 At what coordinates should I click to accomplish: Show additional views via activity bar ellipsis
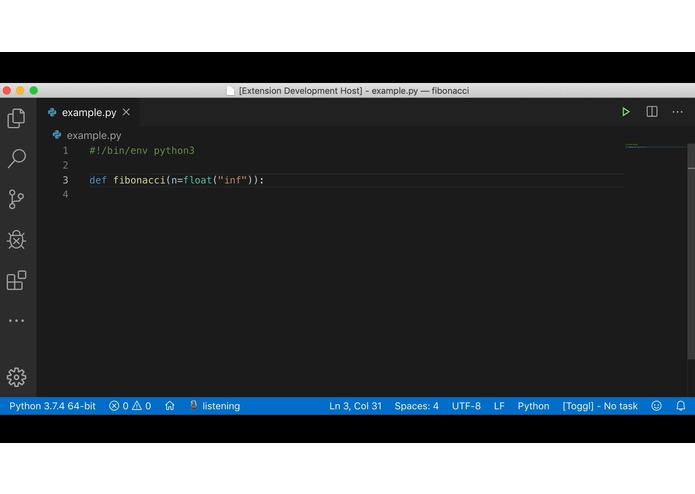click(x=16, y=320)
